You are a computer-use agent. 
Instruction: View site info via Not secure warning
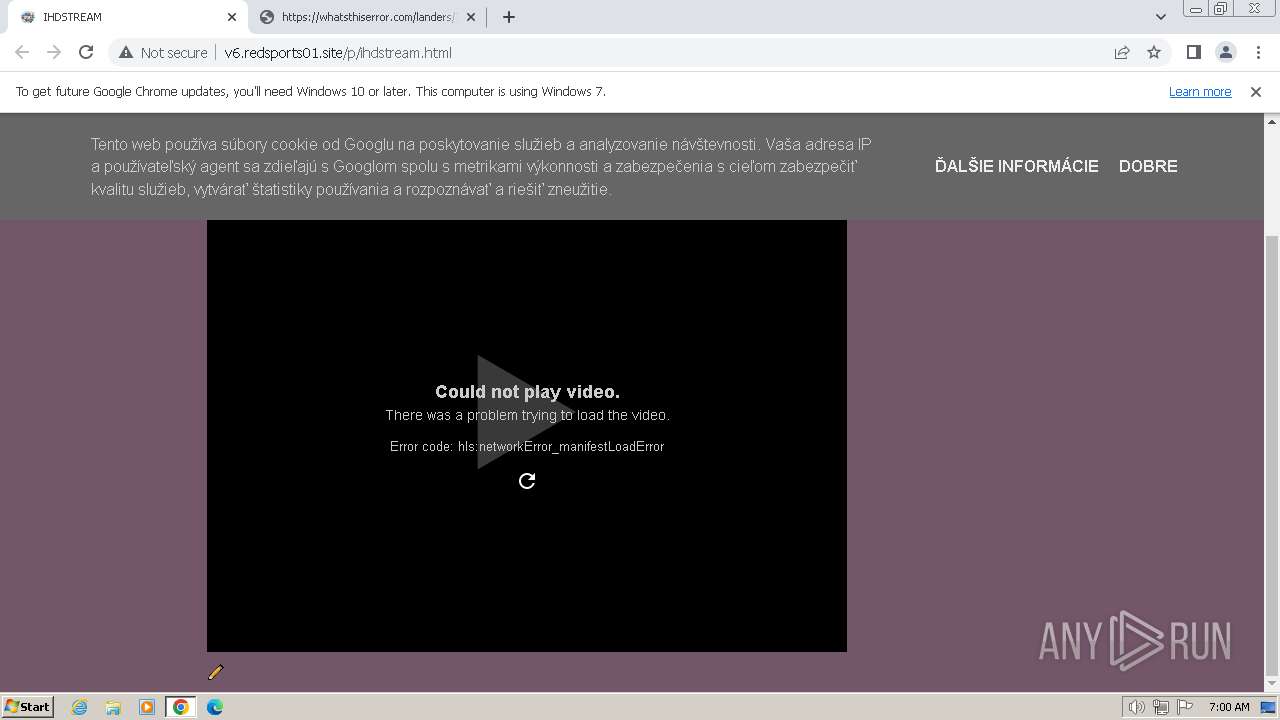(x=163, y=53)
